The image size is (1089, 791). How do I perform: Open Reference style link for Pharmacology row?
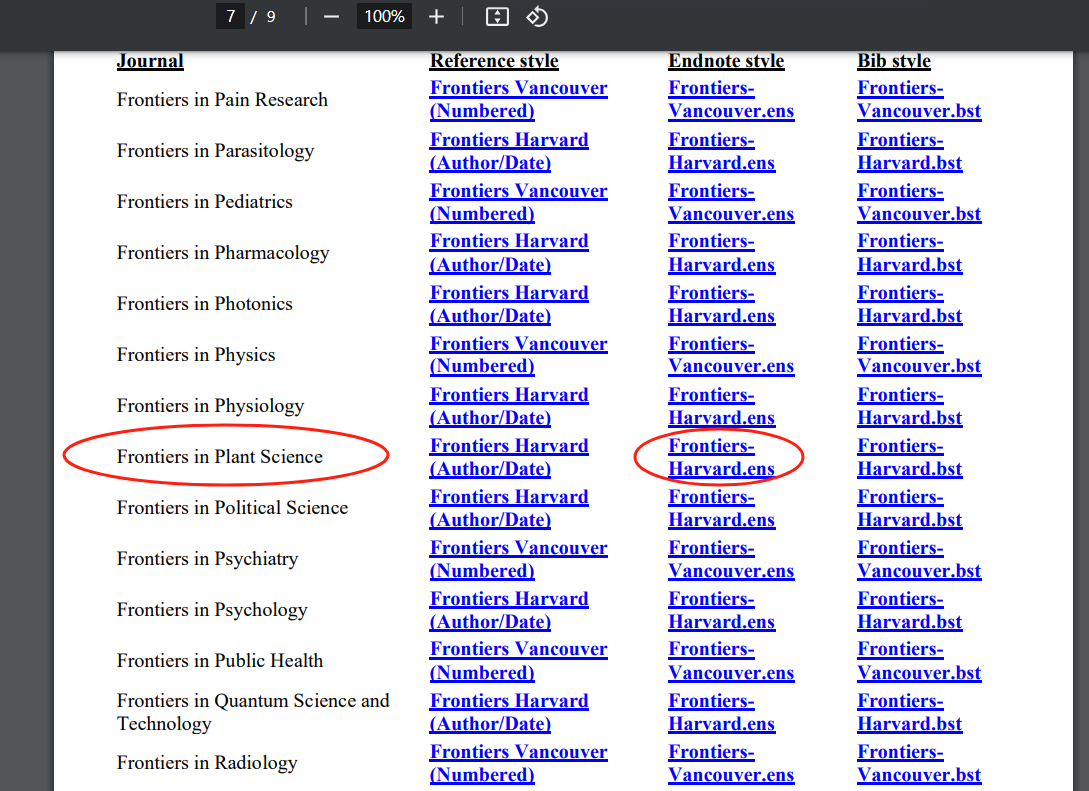pyautogui.click(x=509, y=253)
